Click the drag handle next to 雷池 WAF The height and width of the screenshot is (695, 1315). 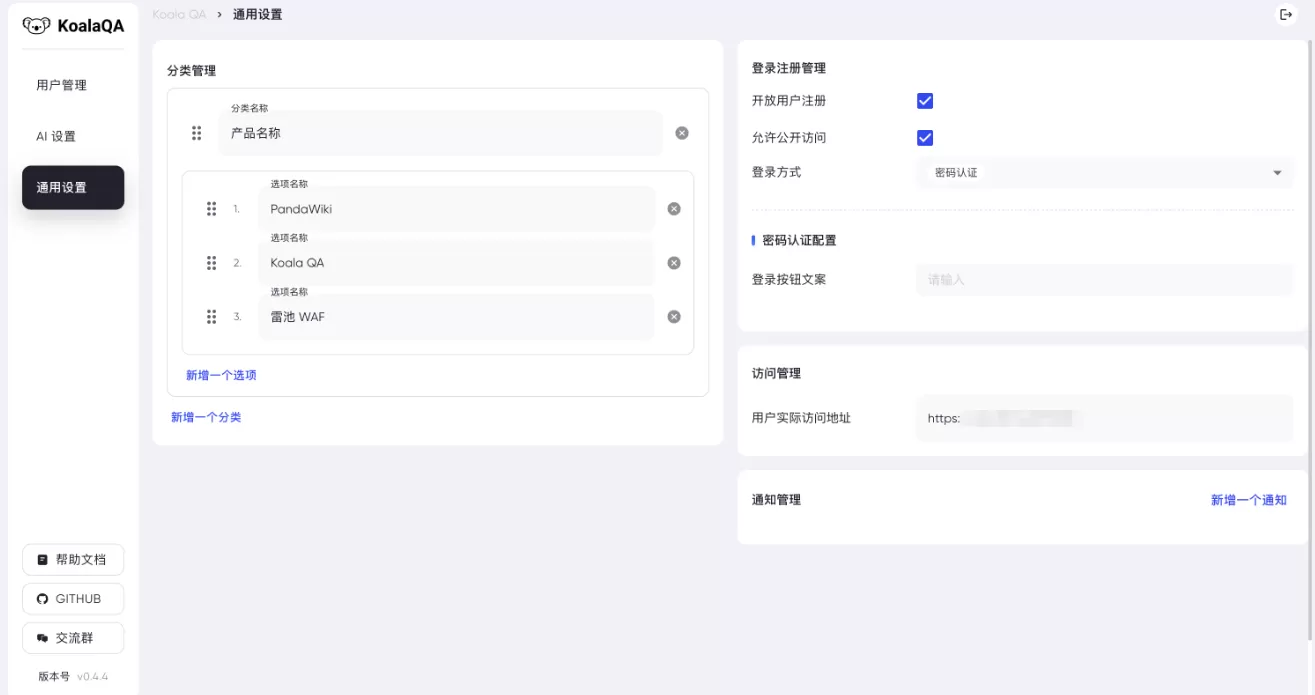point(212,317)
